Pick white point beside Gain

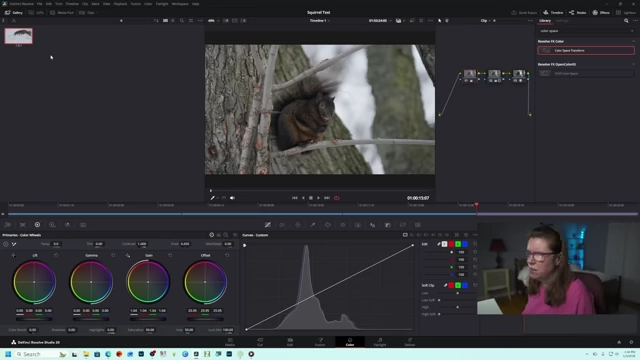pyautogui.click(x=128, y=255)
